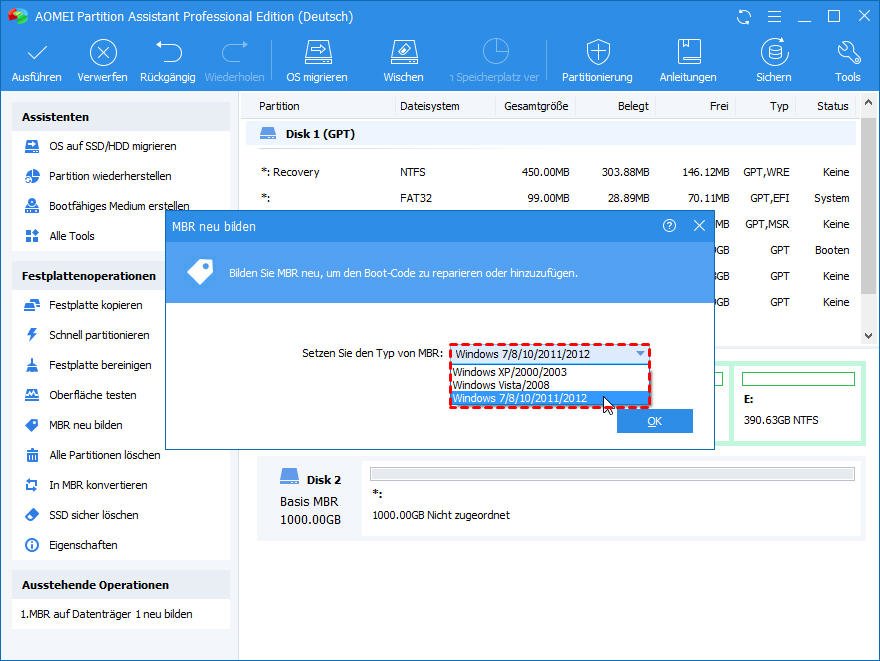Choose Windows XP/2000/2003 from the list
Viewport: 880px width, 661px height.
point(509,372)
